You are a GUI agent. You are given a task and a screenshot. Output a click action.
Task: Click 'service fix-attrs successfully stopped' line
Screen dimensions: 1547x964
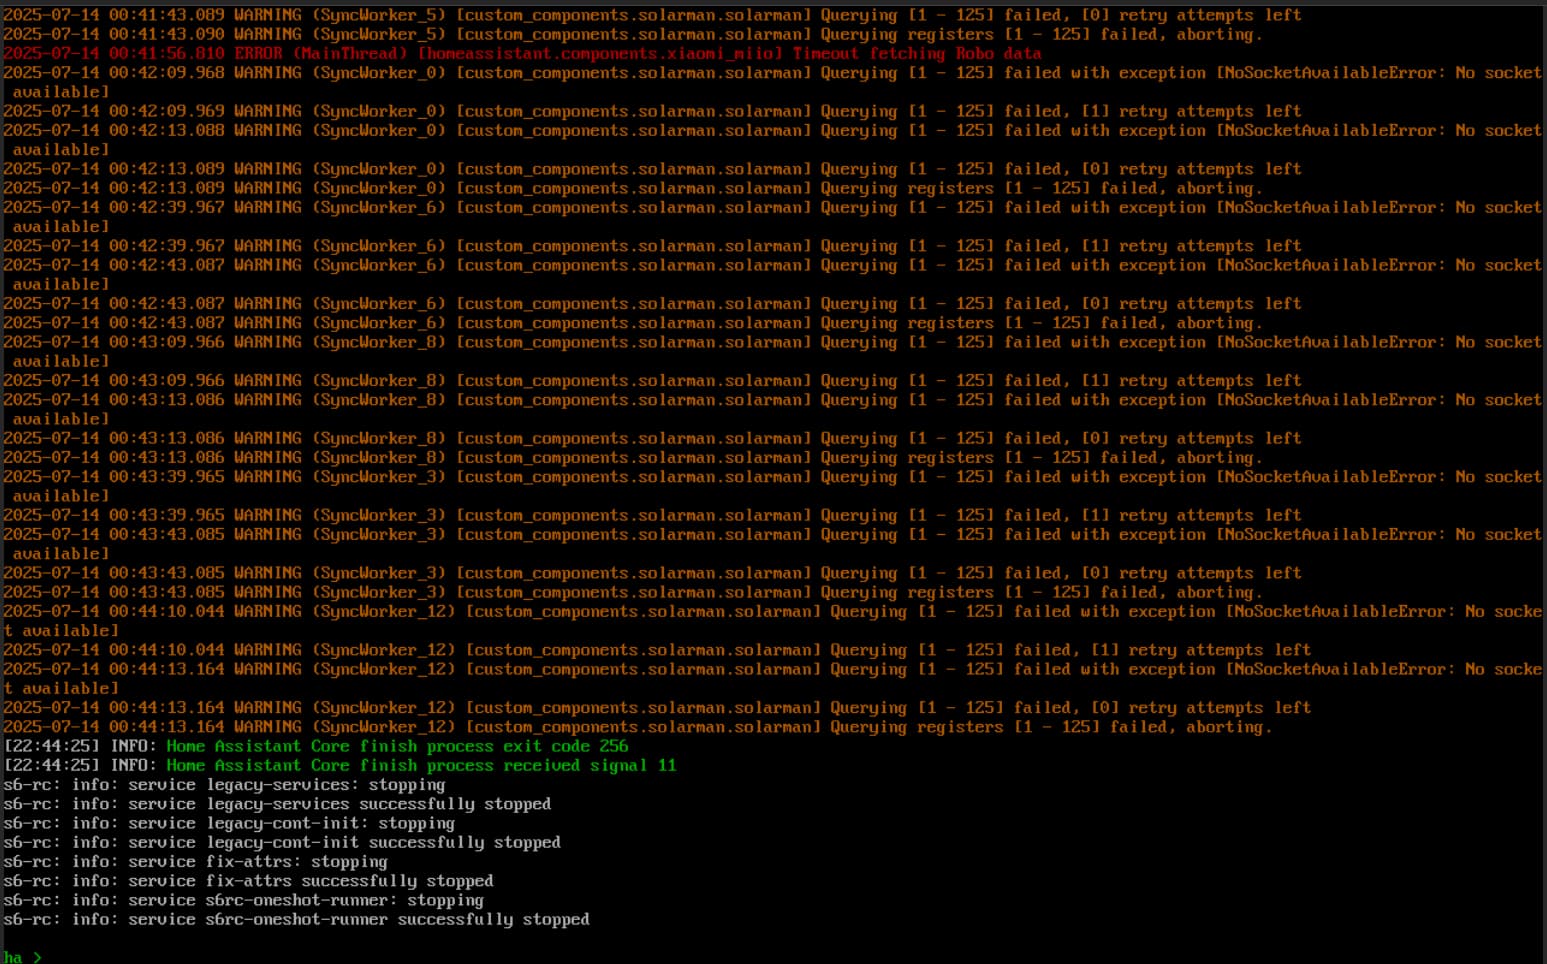click(x=248, y=880)
